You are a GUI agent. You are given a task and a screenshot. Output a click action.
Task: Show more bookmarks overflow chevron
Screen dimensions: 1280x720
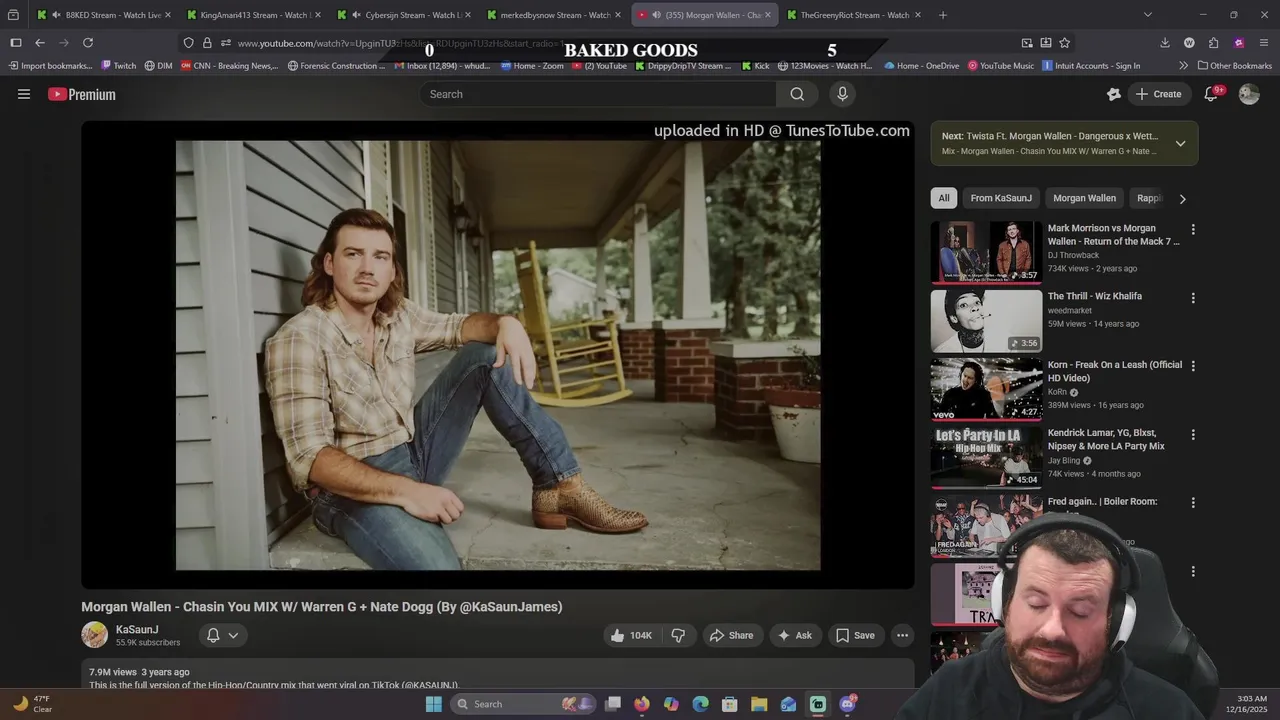pyautogui.click(x=1183, y=66)
